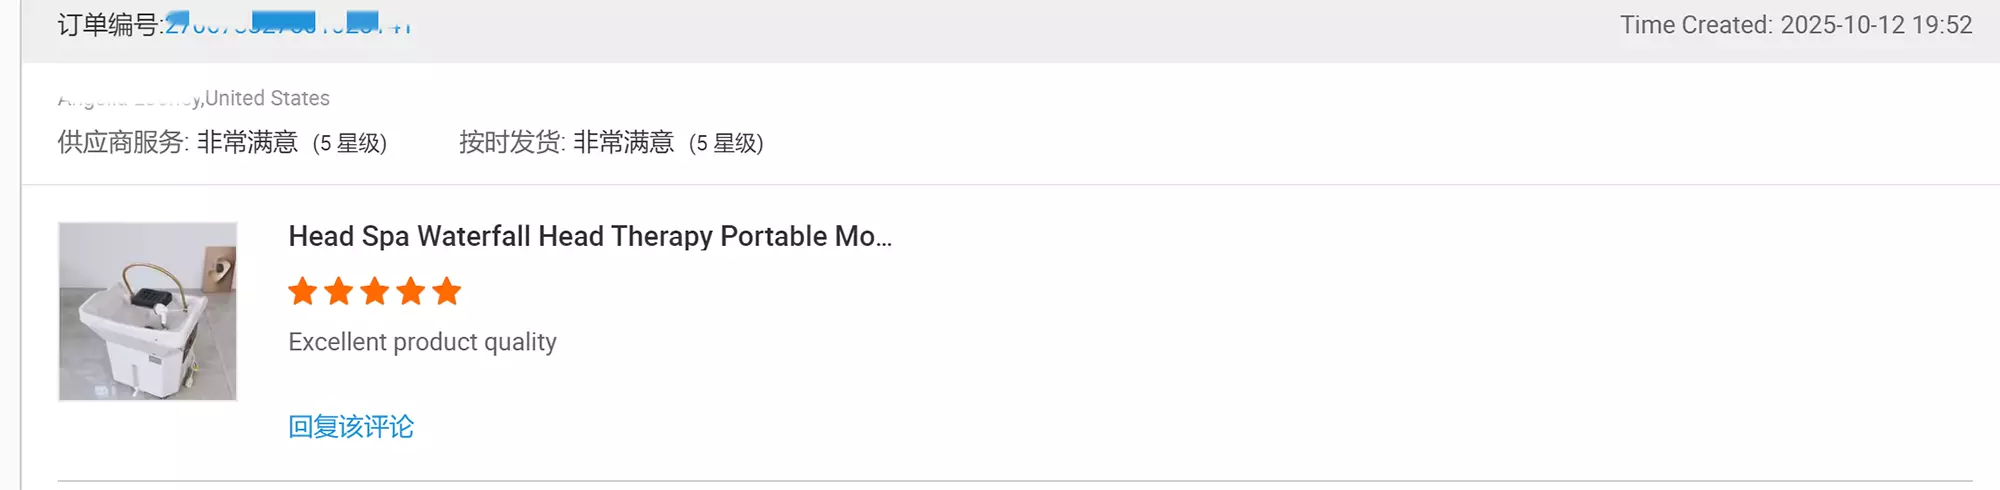Click the 按时发货 label

511,143
